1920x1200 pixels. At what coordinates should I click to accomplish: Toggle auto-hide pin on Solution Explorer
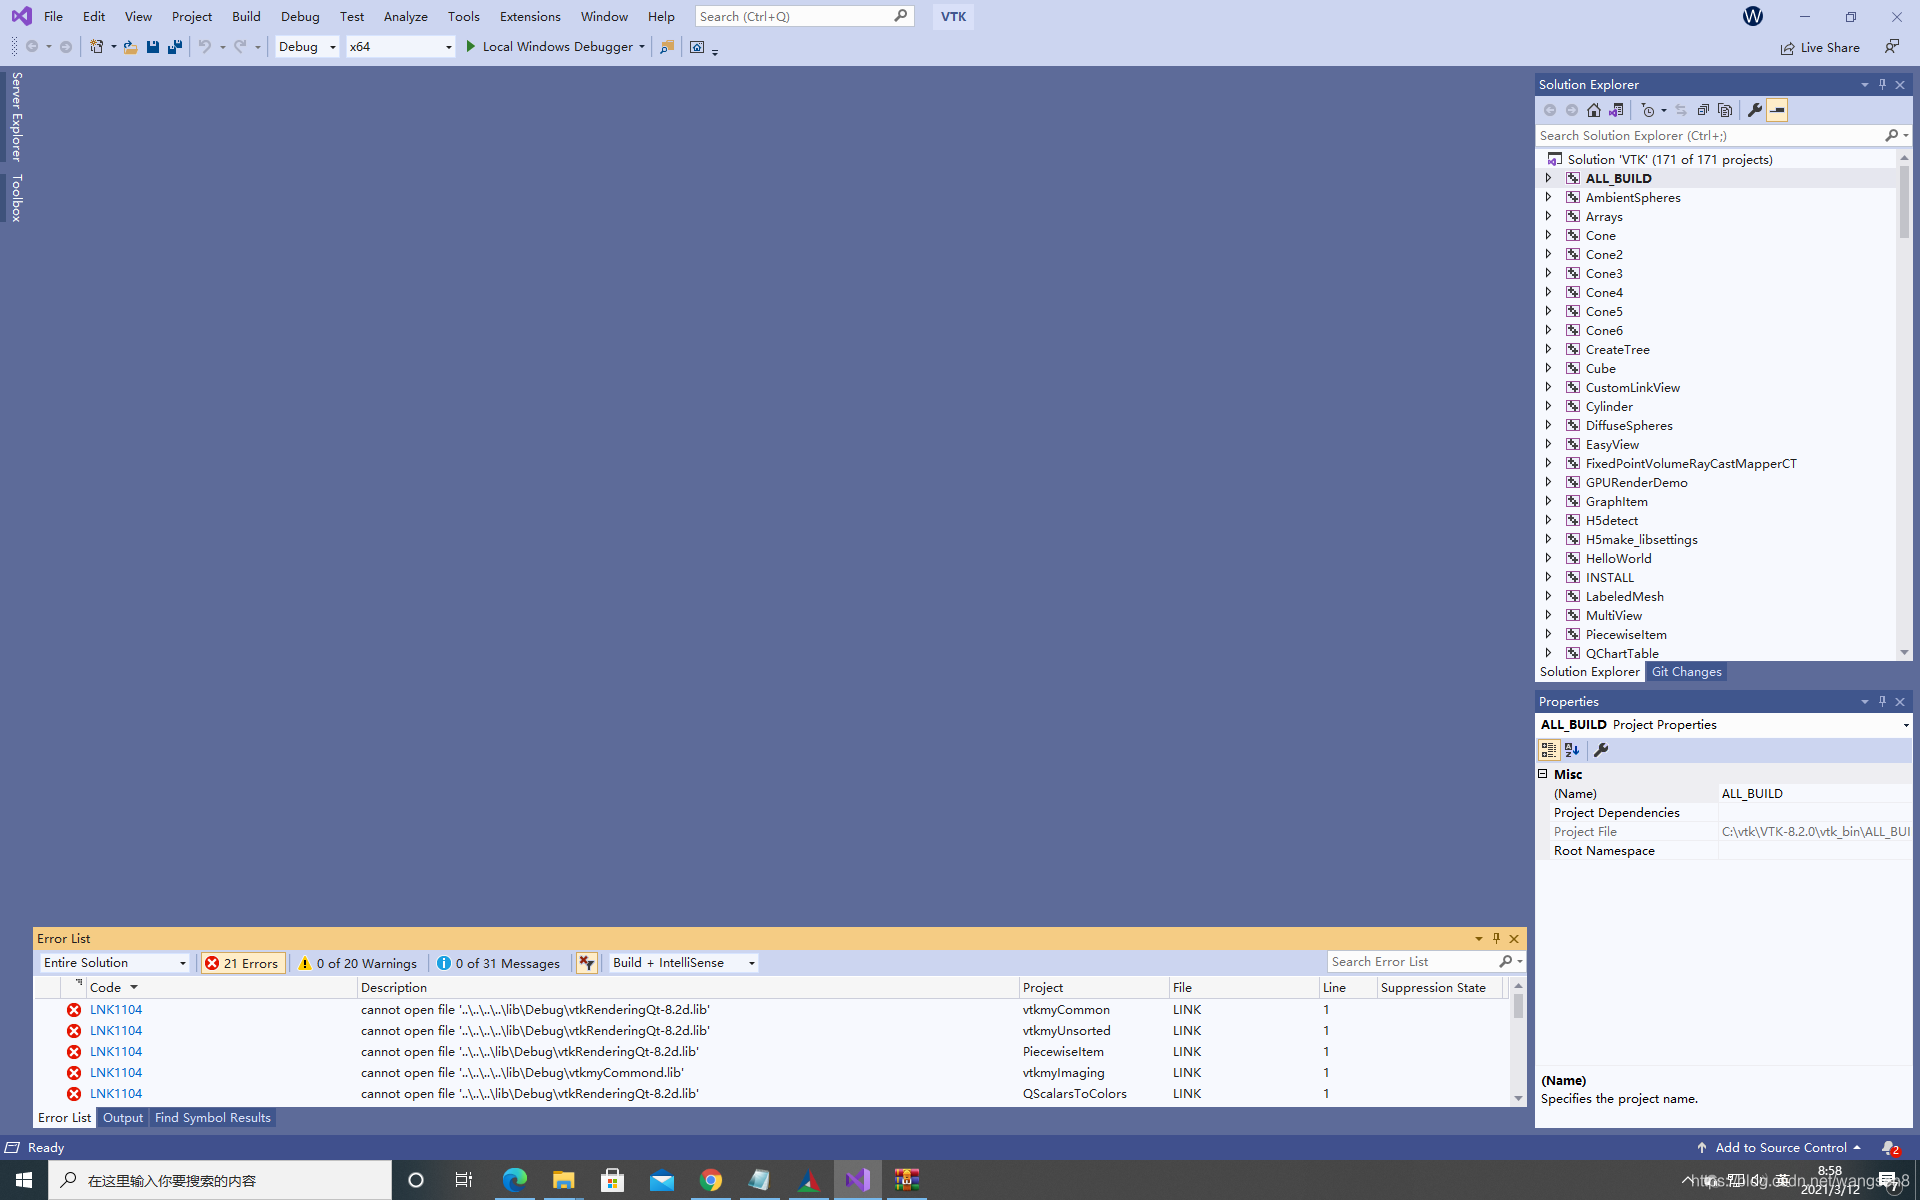click(x=1882, y=85)
